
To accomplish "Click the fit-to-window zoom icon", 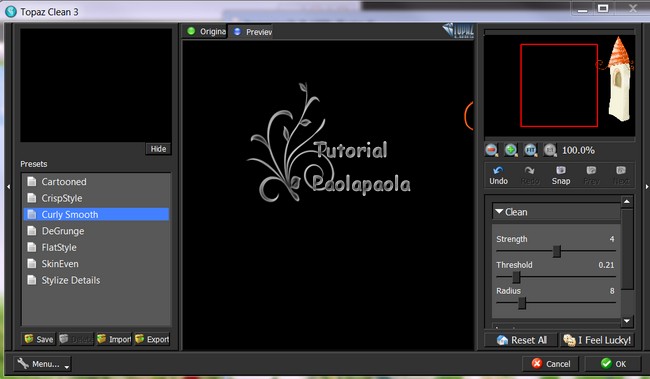I will pos(530,150).
